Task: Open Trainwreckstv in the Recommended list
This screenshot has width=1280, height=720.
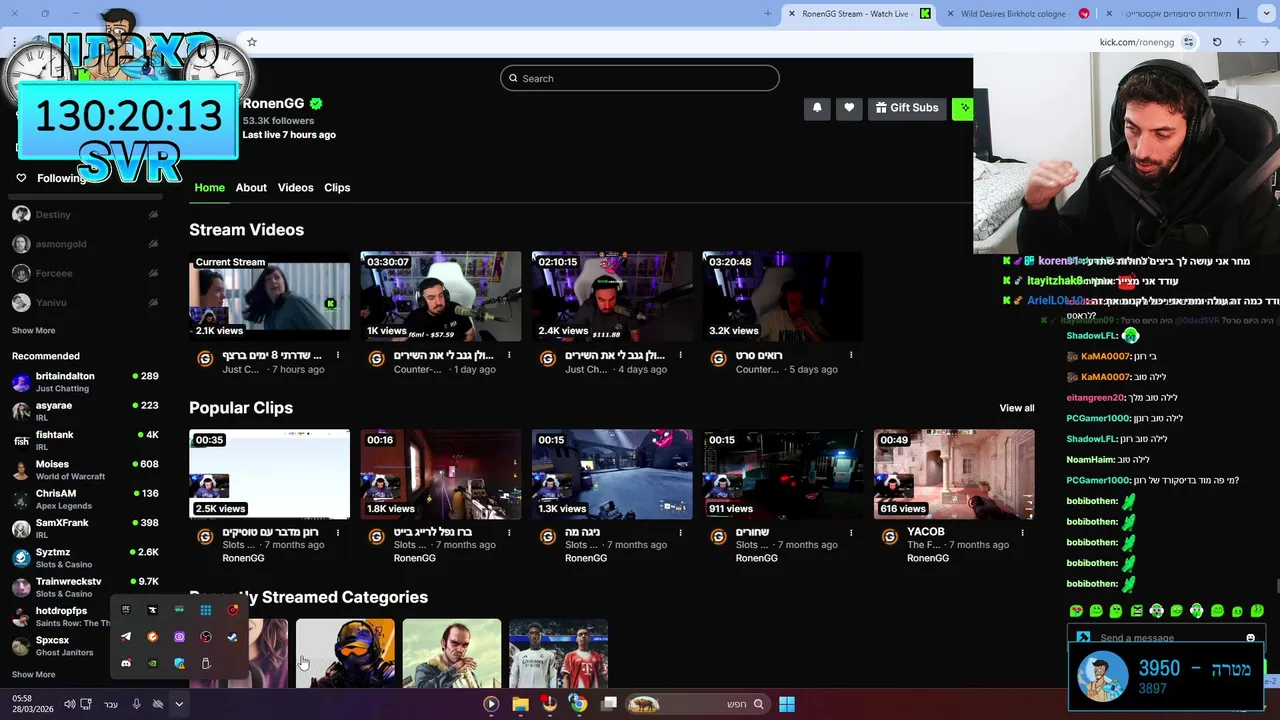Action: pyautogui.click(x=85, y=587)
